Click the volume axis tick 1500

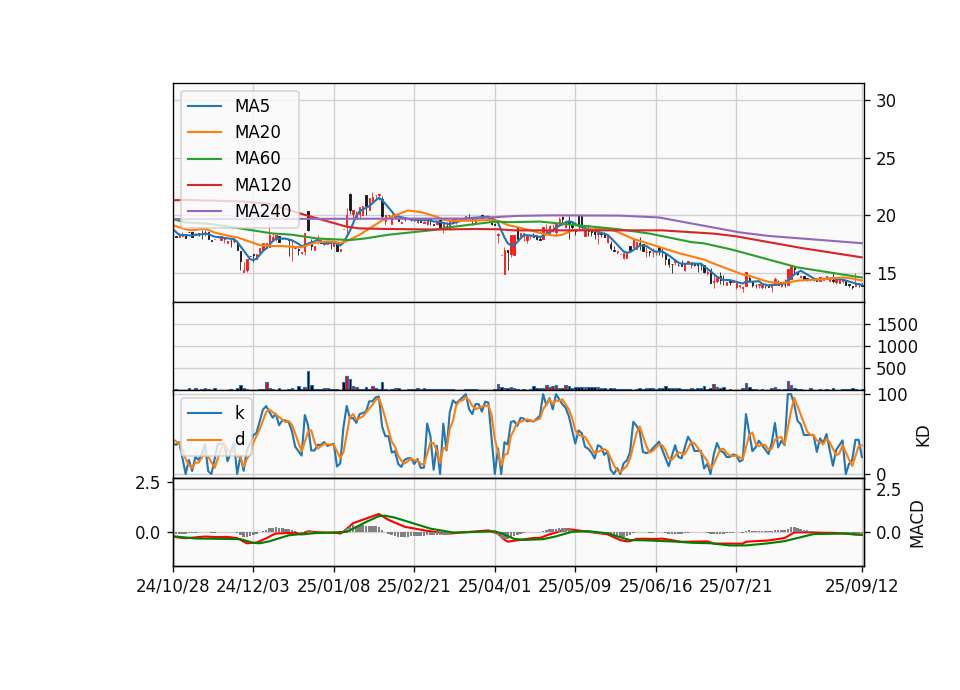[x=897, y=325]
